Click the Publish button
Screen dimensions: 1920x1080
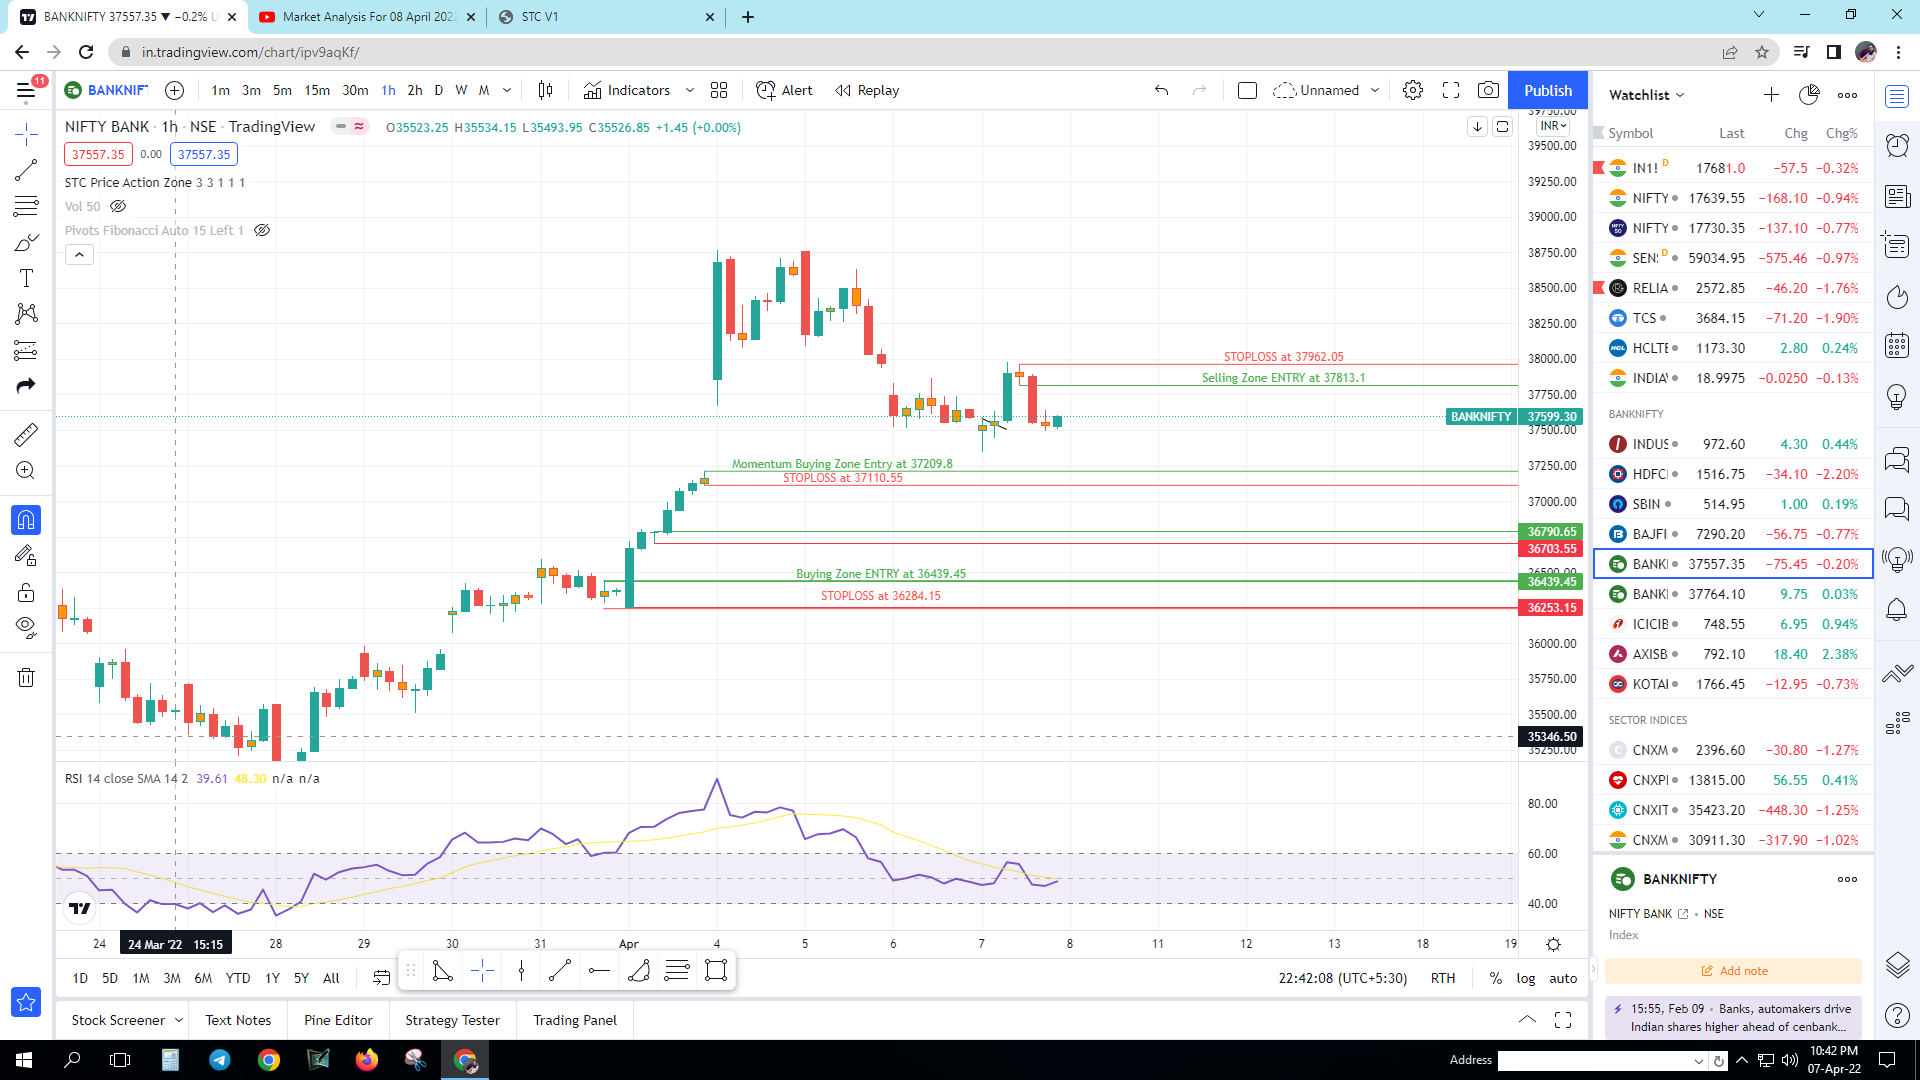click(x=1547, y=90)
